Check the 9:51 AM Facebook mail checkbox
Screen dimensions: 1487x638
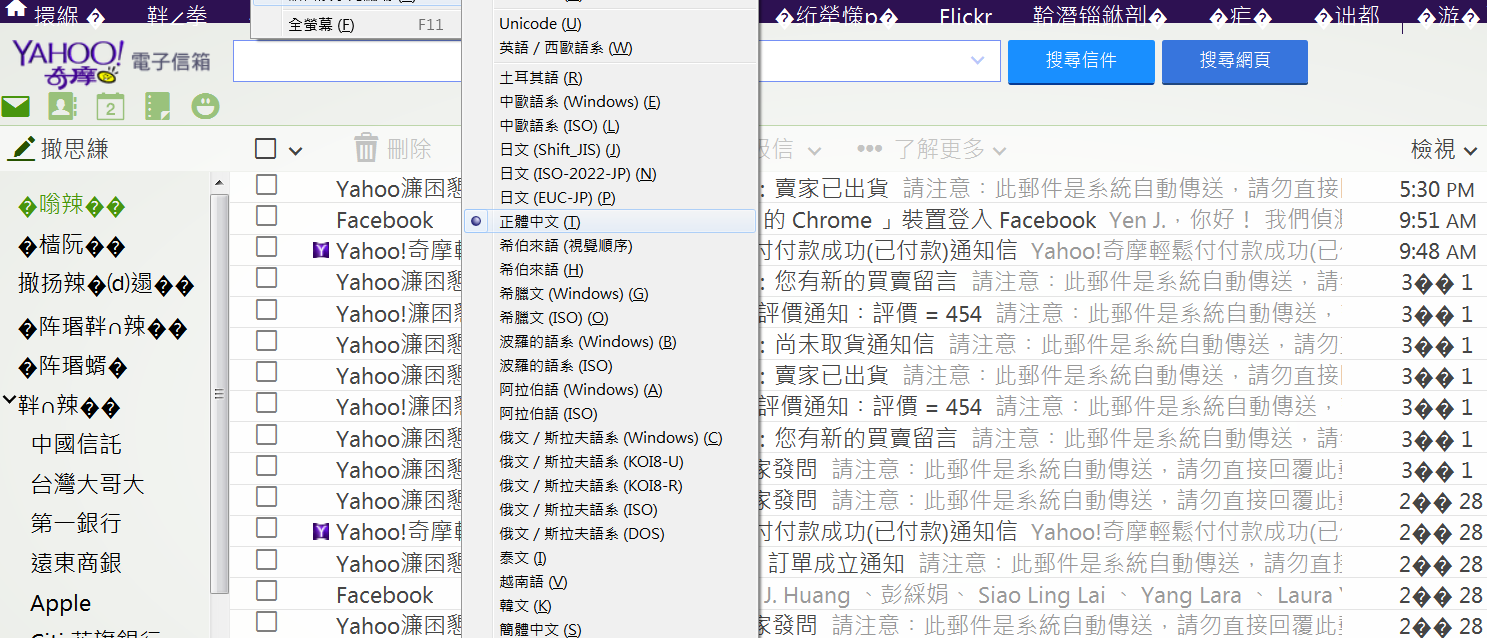266,216
